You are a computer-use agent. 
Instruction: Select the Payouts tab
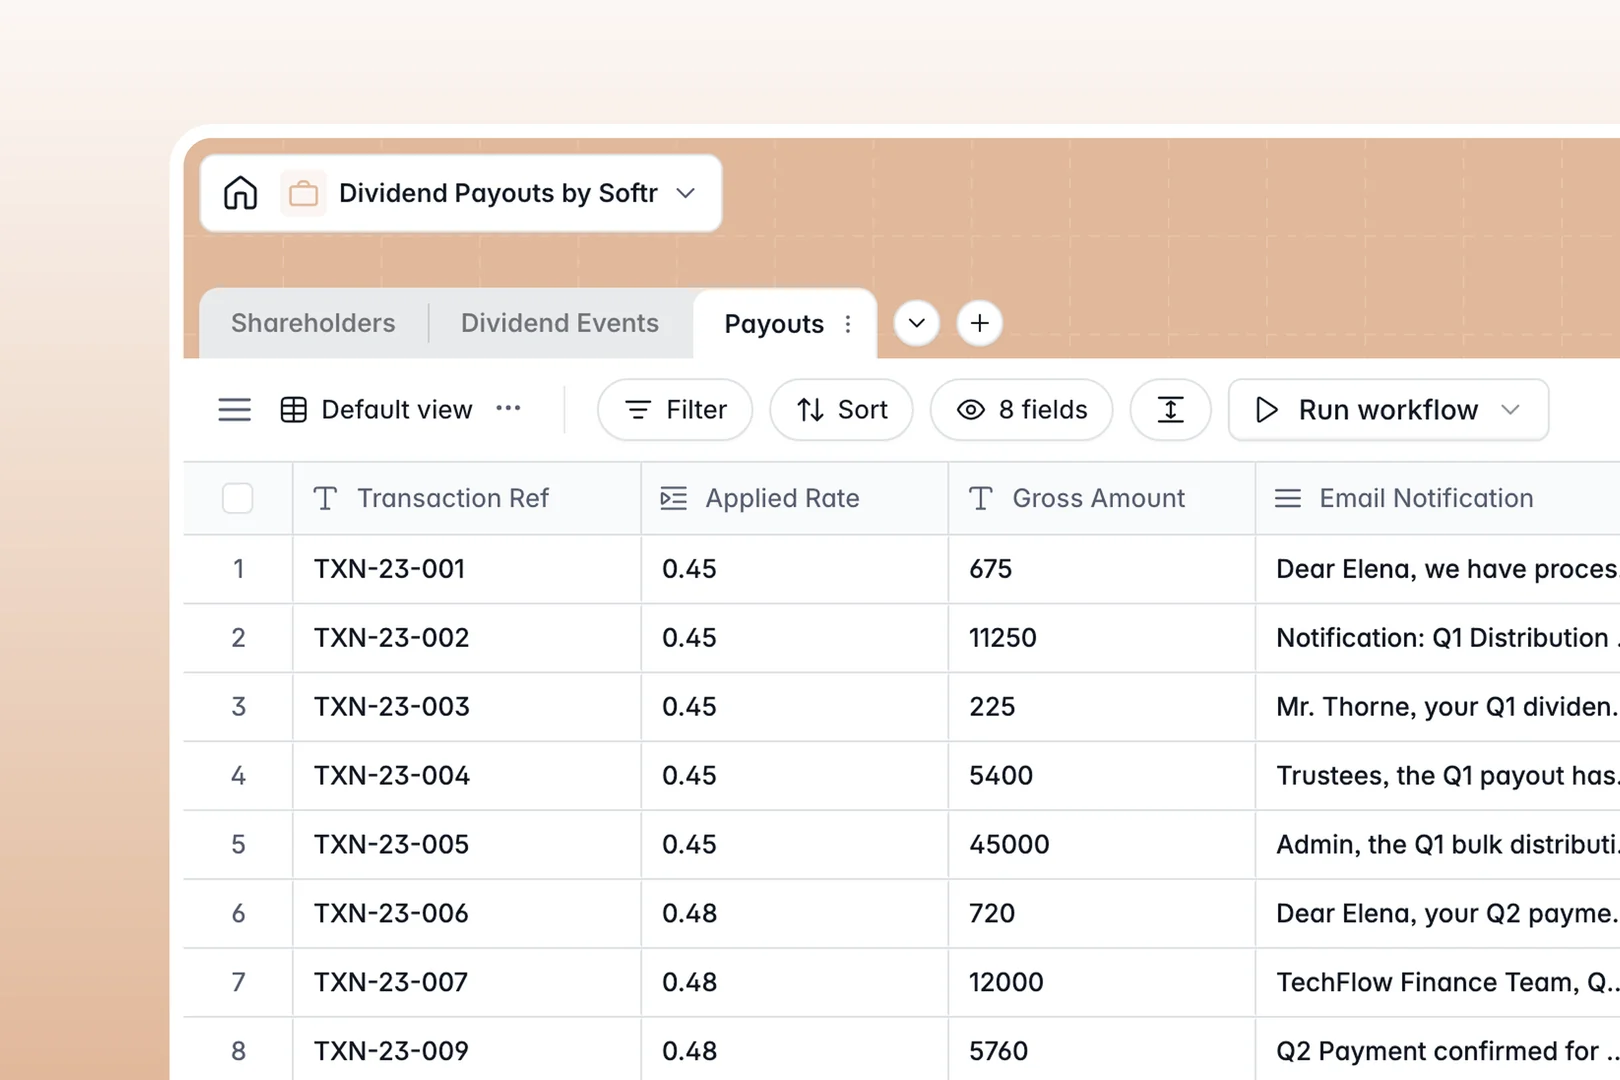click(x=774, y=324)
